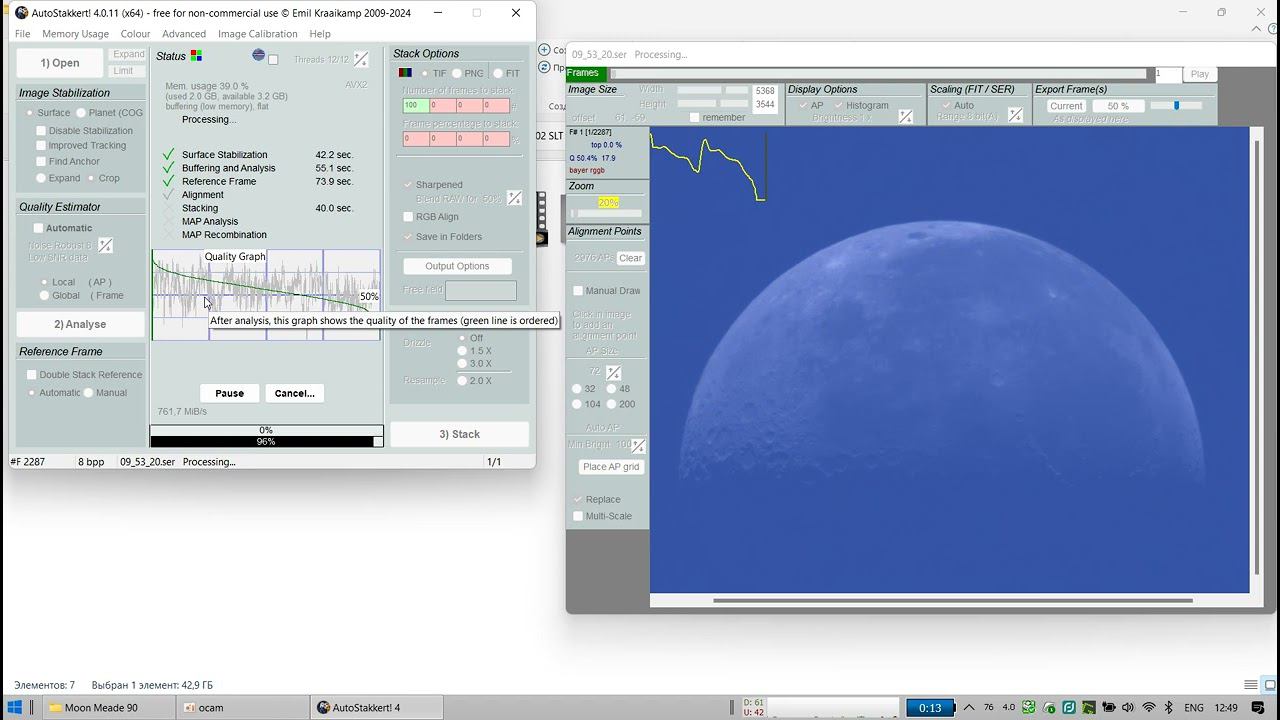Click the AP Size plus/minus adjust icon

613,372
